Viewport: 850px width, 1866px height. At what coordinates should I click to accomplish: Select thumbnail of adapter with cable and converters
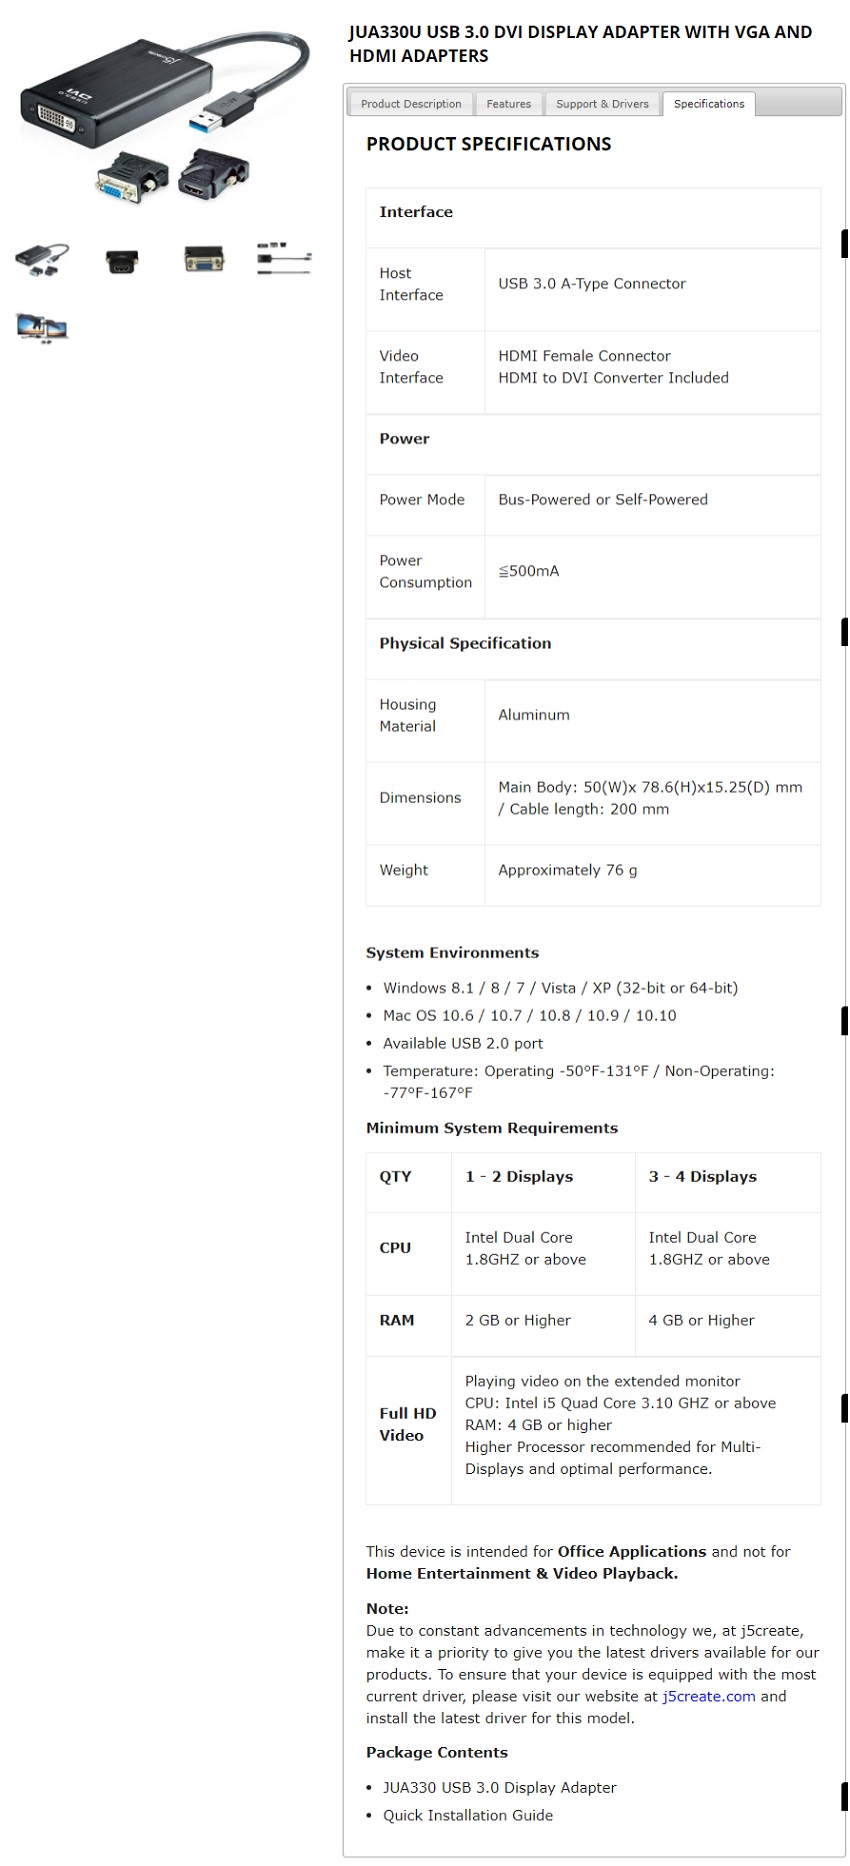point(42,260)
